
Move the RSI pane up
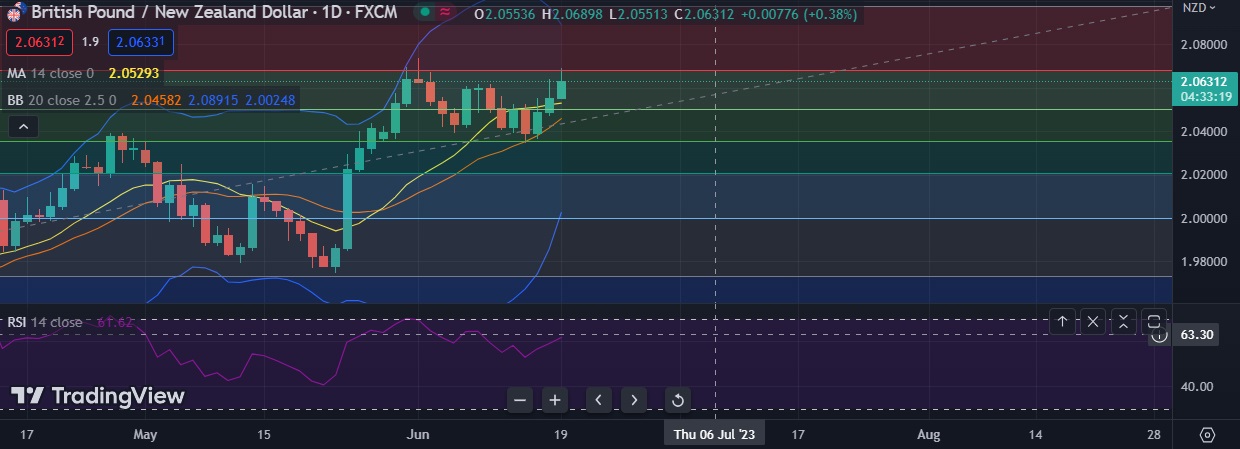(1062, 322)
